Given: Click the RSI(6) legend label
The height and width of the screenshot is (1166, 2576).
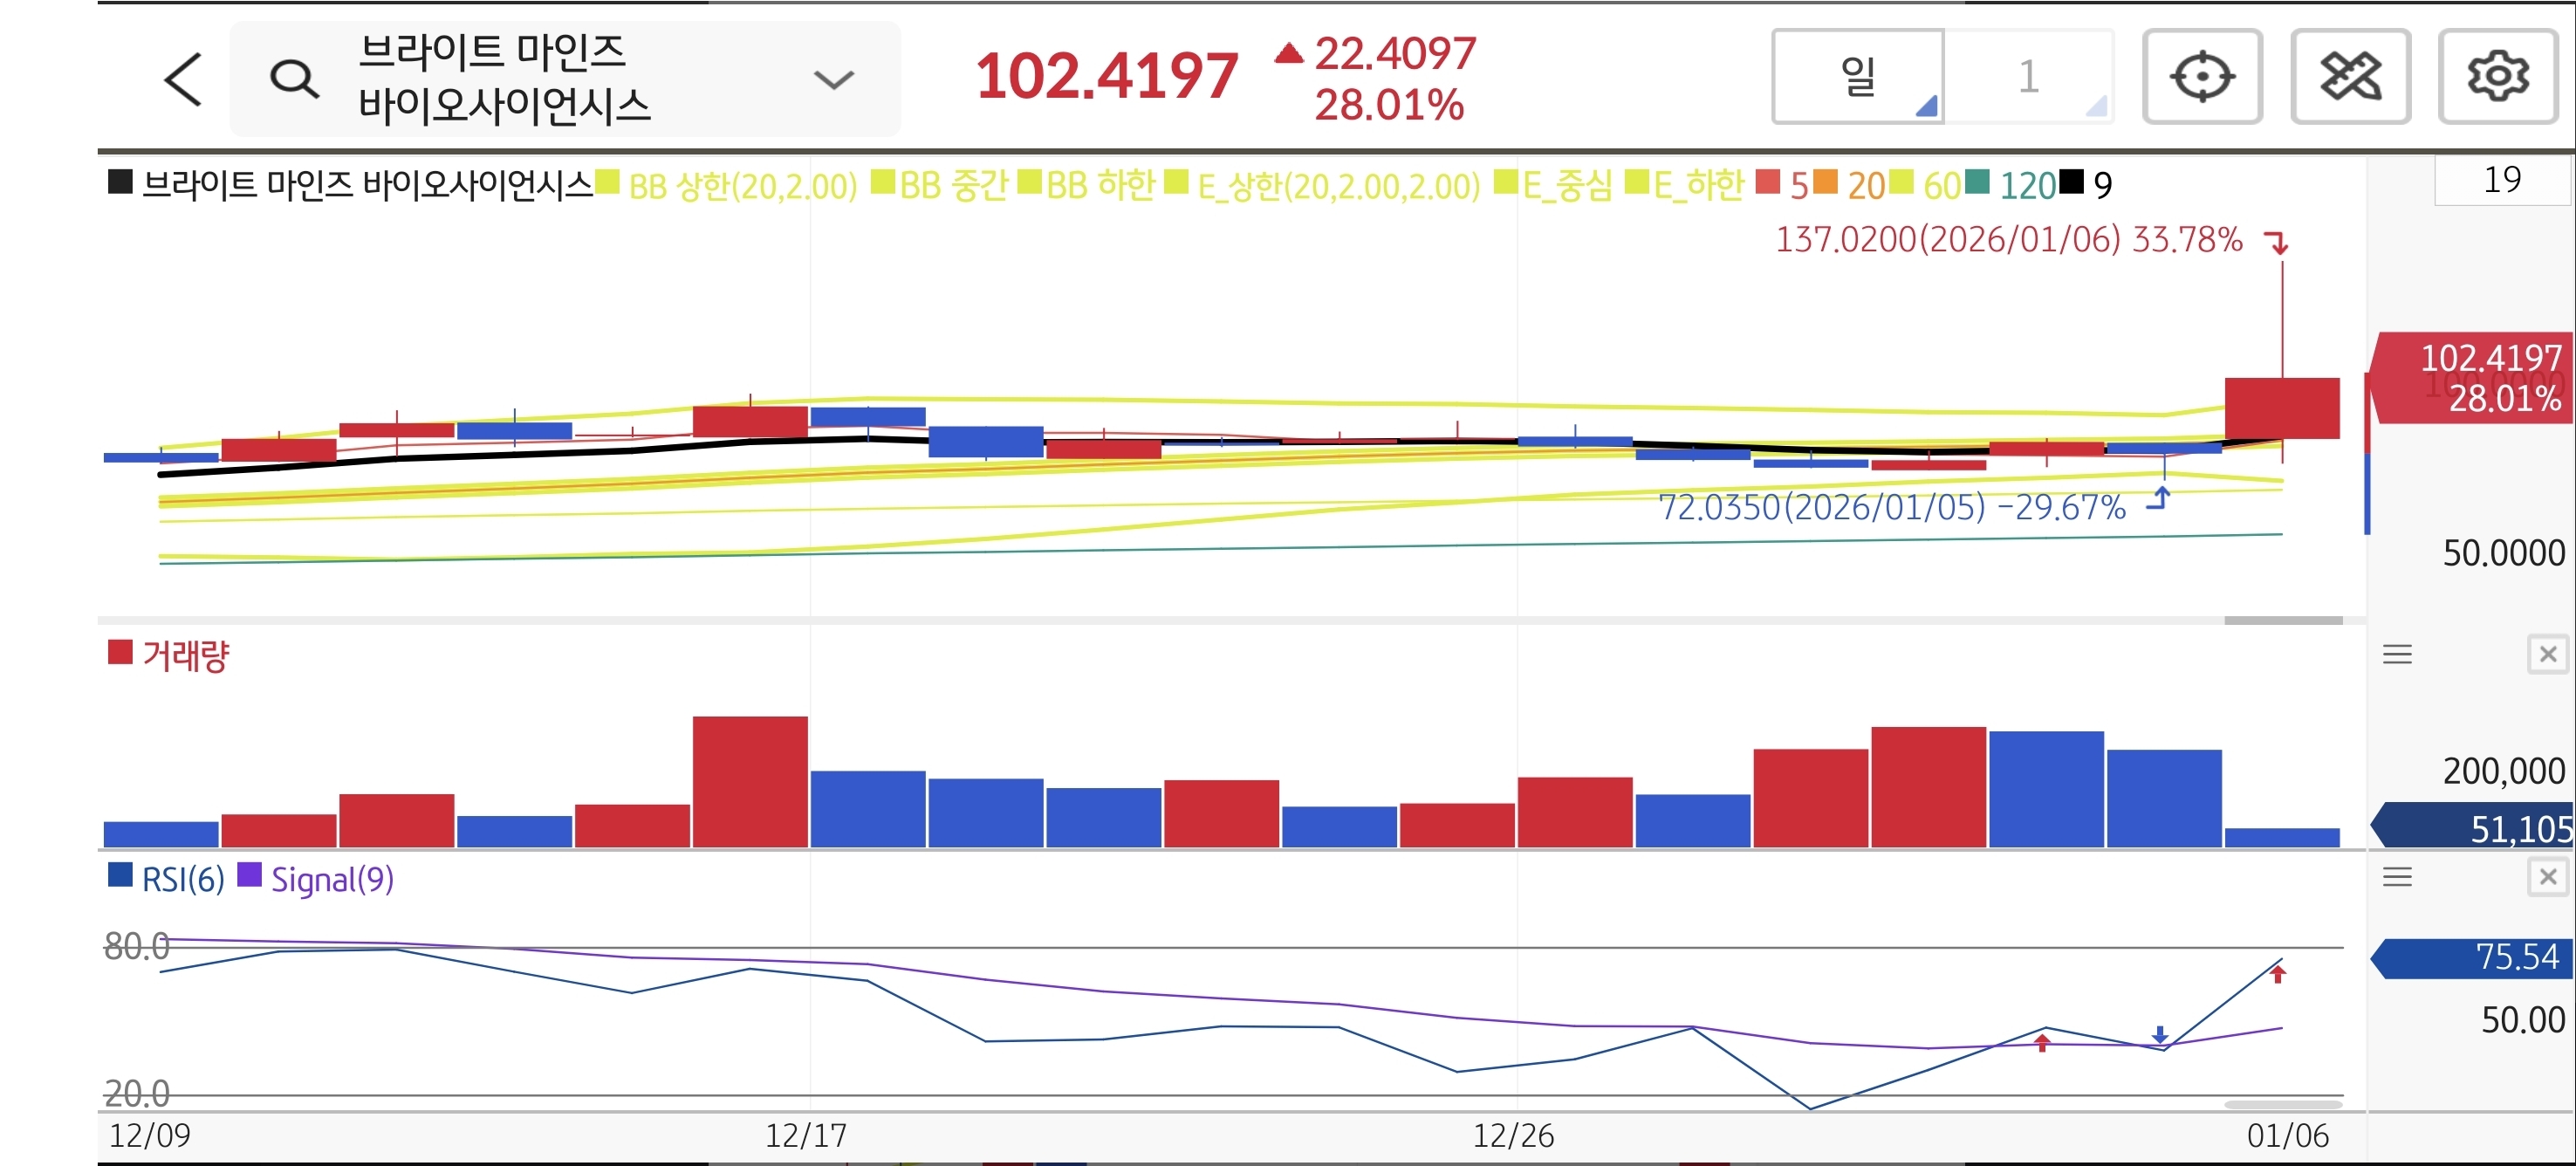Looking at the screenshot, I should [x=182, y=879].
